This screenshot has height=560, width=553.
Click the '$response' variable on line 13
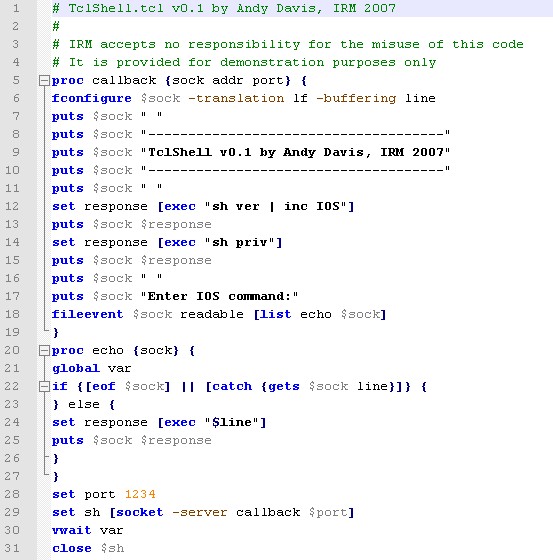pos(176,225)
